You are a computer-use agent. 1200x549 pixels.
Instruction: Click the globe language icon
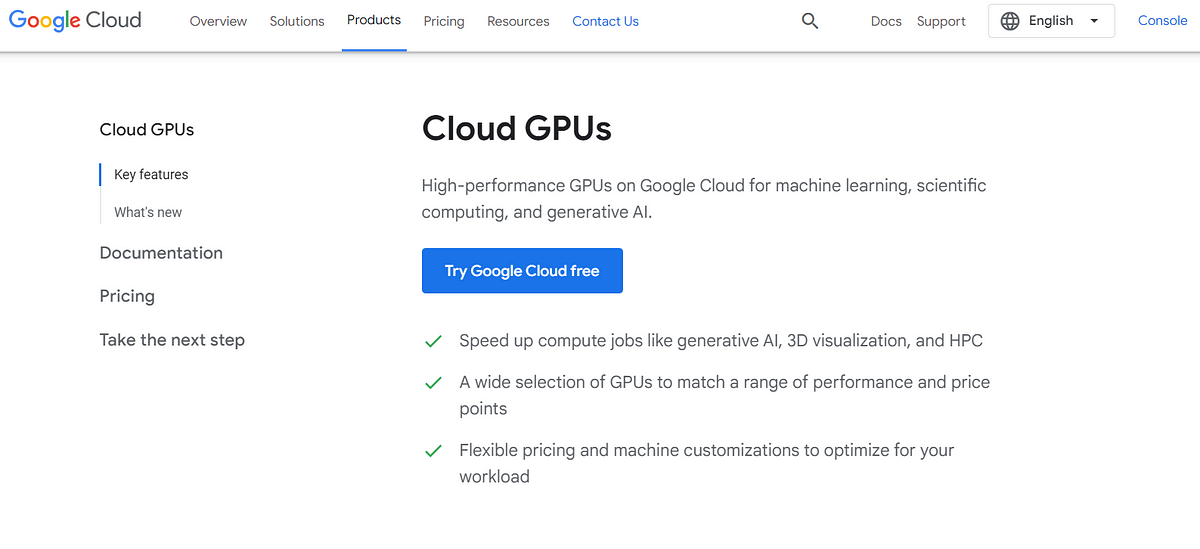pyautogui.click(x=1010, y=21)
